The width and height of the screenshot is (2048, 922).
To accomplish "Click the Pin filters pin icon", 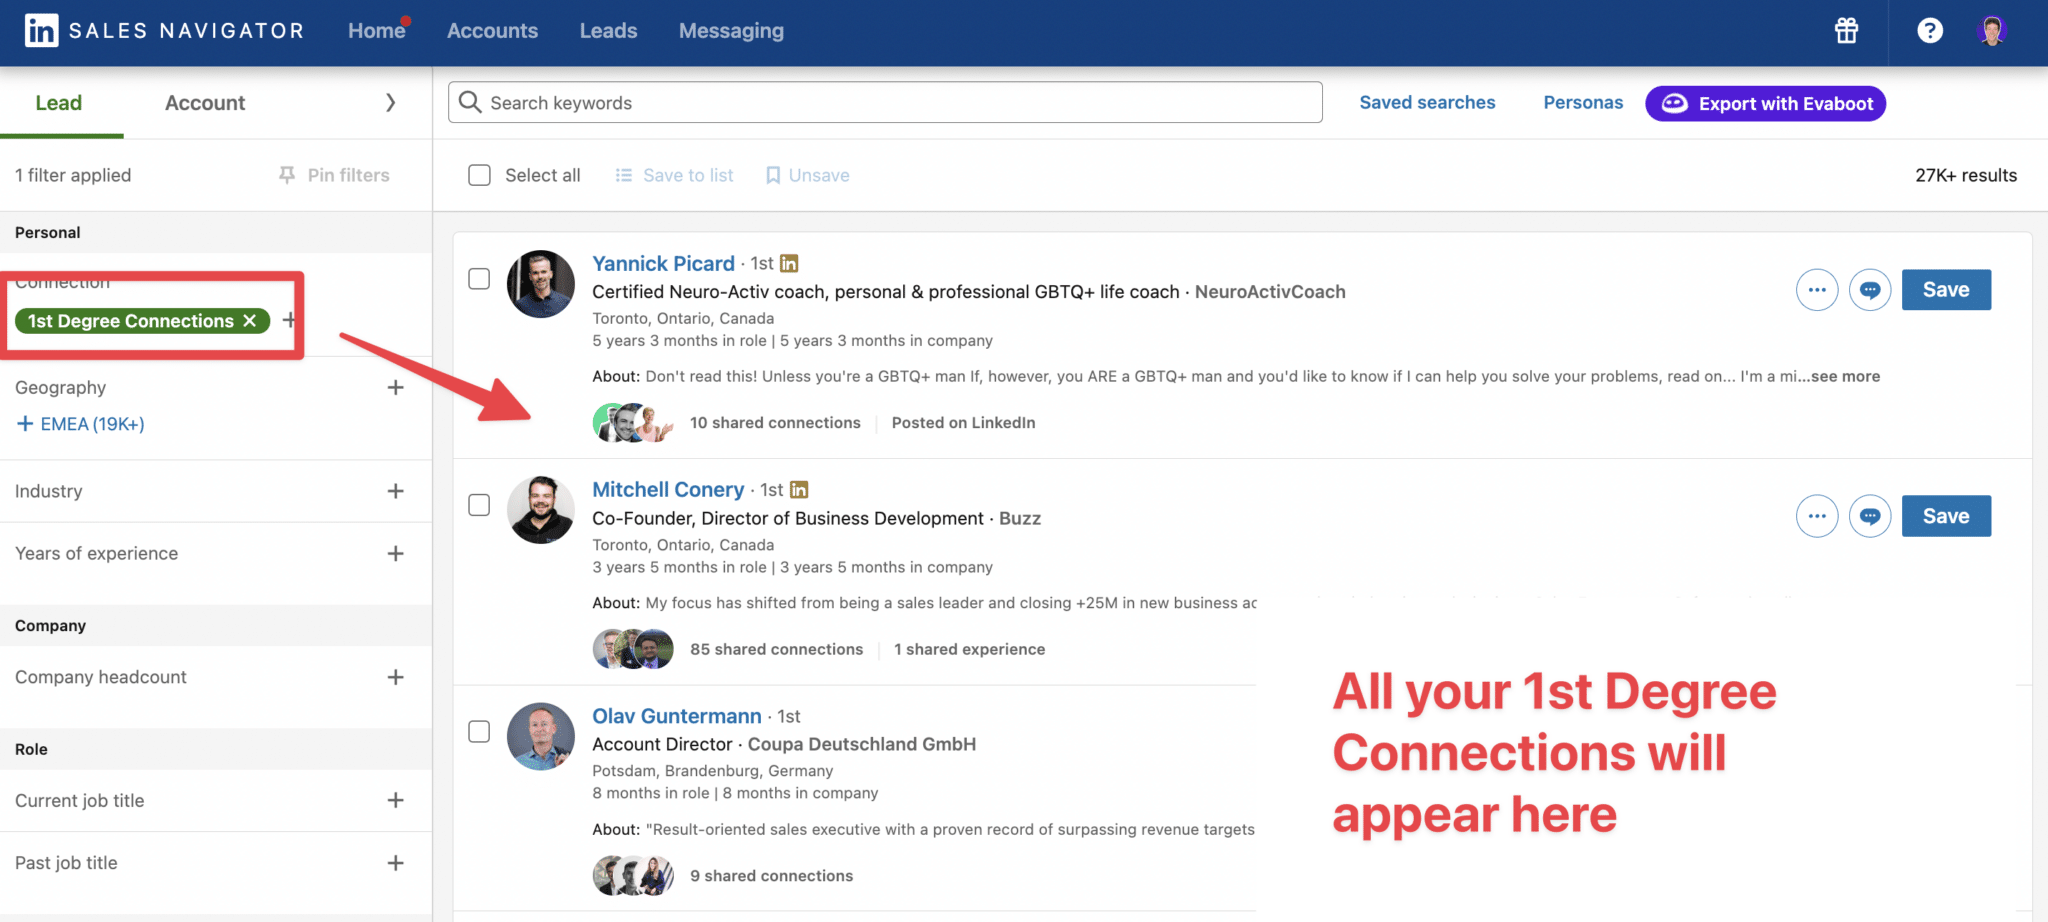I will [x=287, y=174].
